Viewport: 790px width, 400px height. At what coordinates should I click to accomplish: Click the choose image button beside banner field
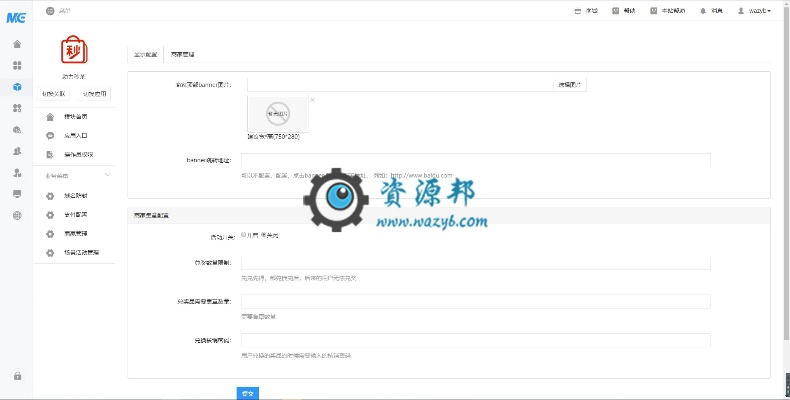570,85
